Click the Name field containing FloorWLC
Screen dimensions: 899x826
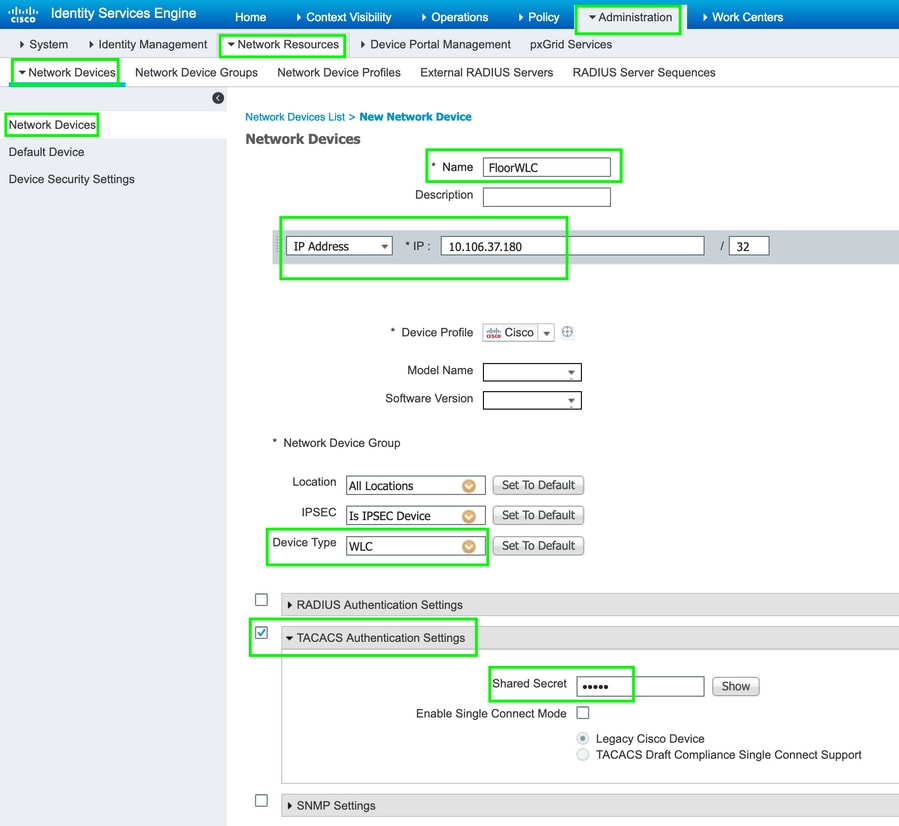pos(547,167)
